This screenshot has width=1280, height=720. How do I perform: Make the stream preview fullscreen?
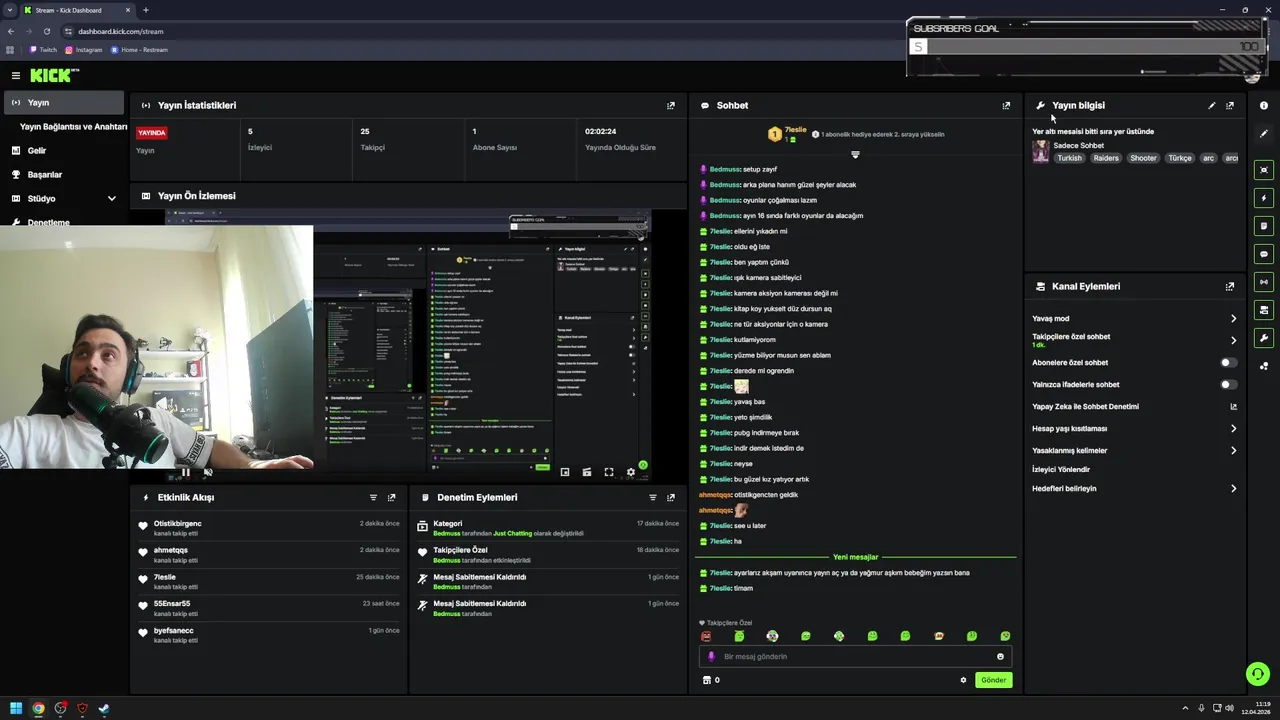coord(609,472)
